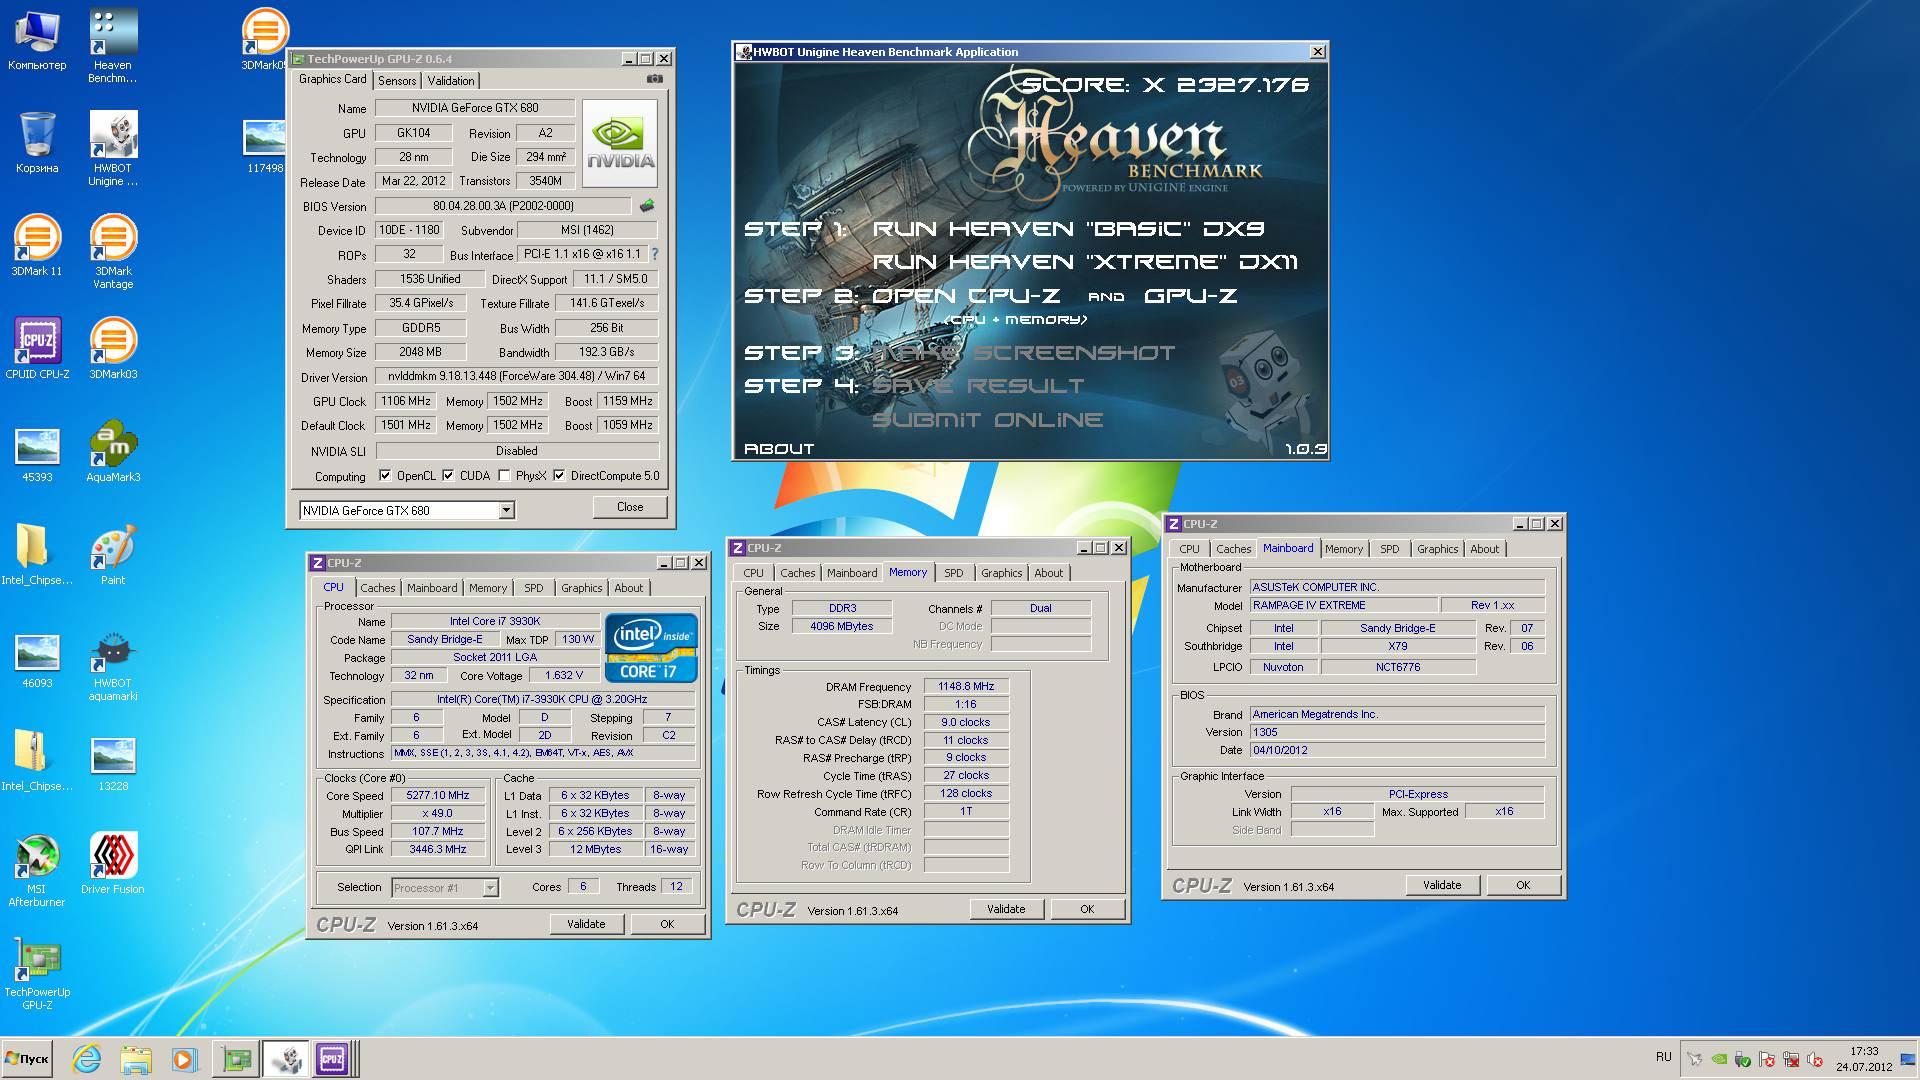Click the BIOS save chip icon in GPU-Z
1920x1080 pixels.
[x=647, y=206]
